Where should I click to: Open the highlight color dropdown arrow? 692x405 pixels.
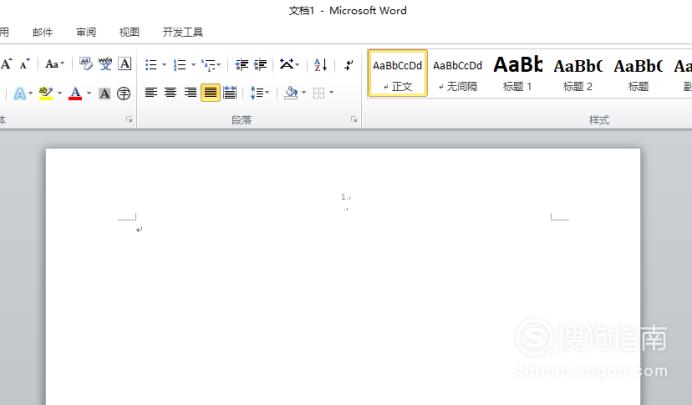(x=59, y=93)
